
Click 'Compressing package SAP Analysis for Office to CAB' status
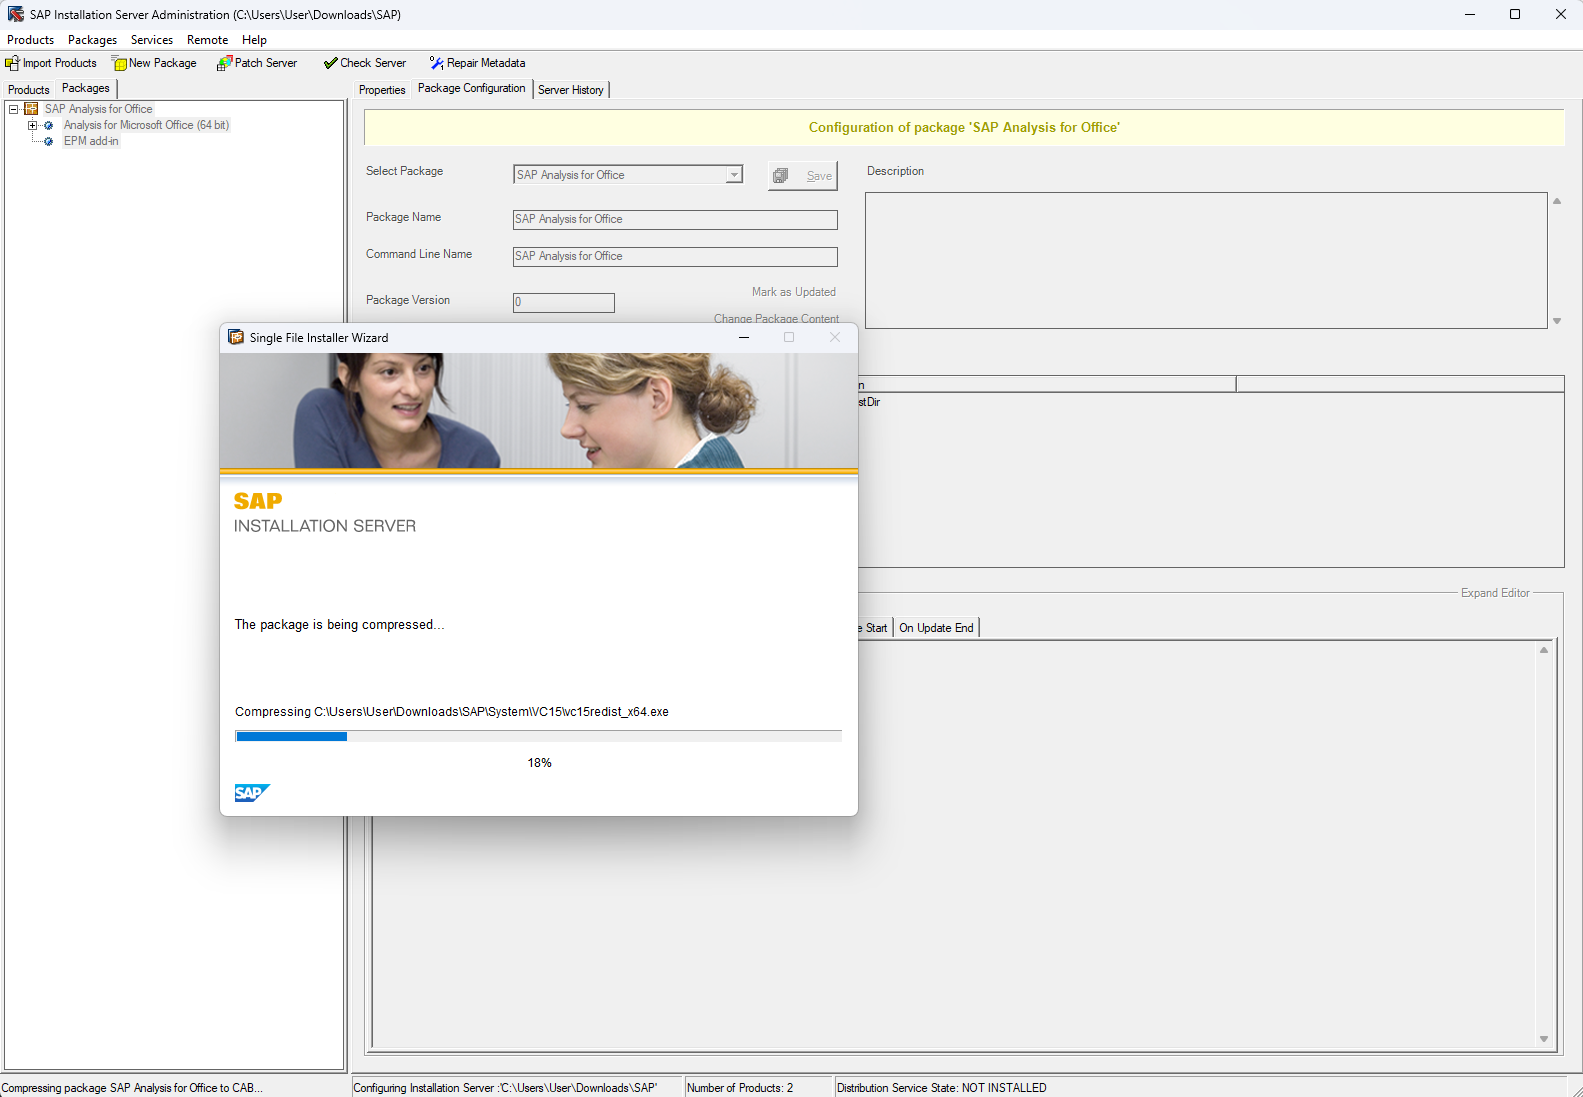132,1088
